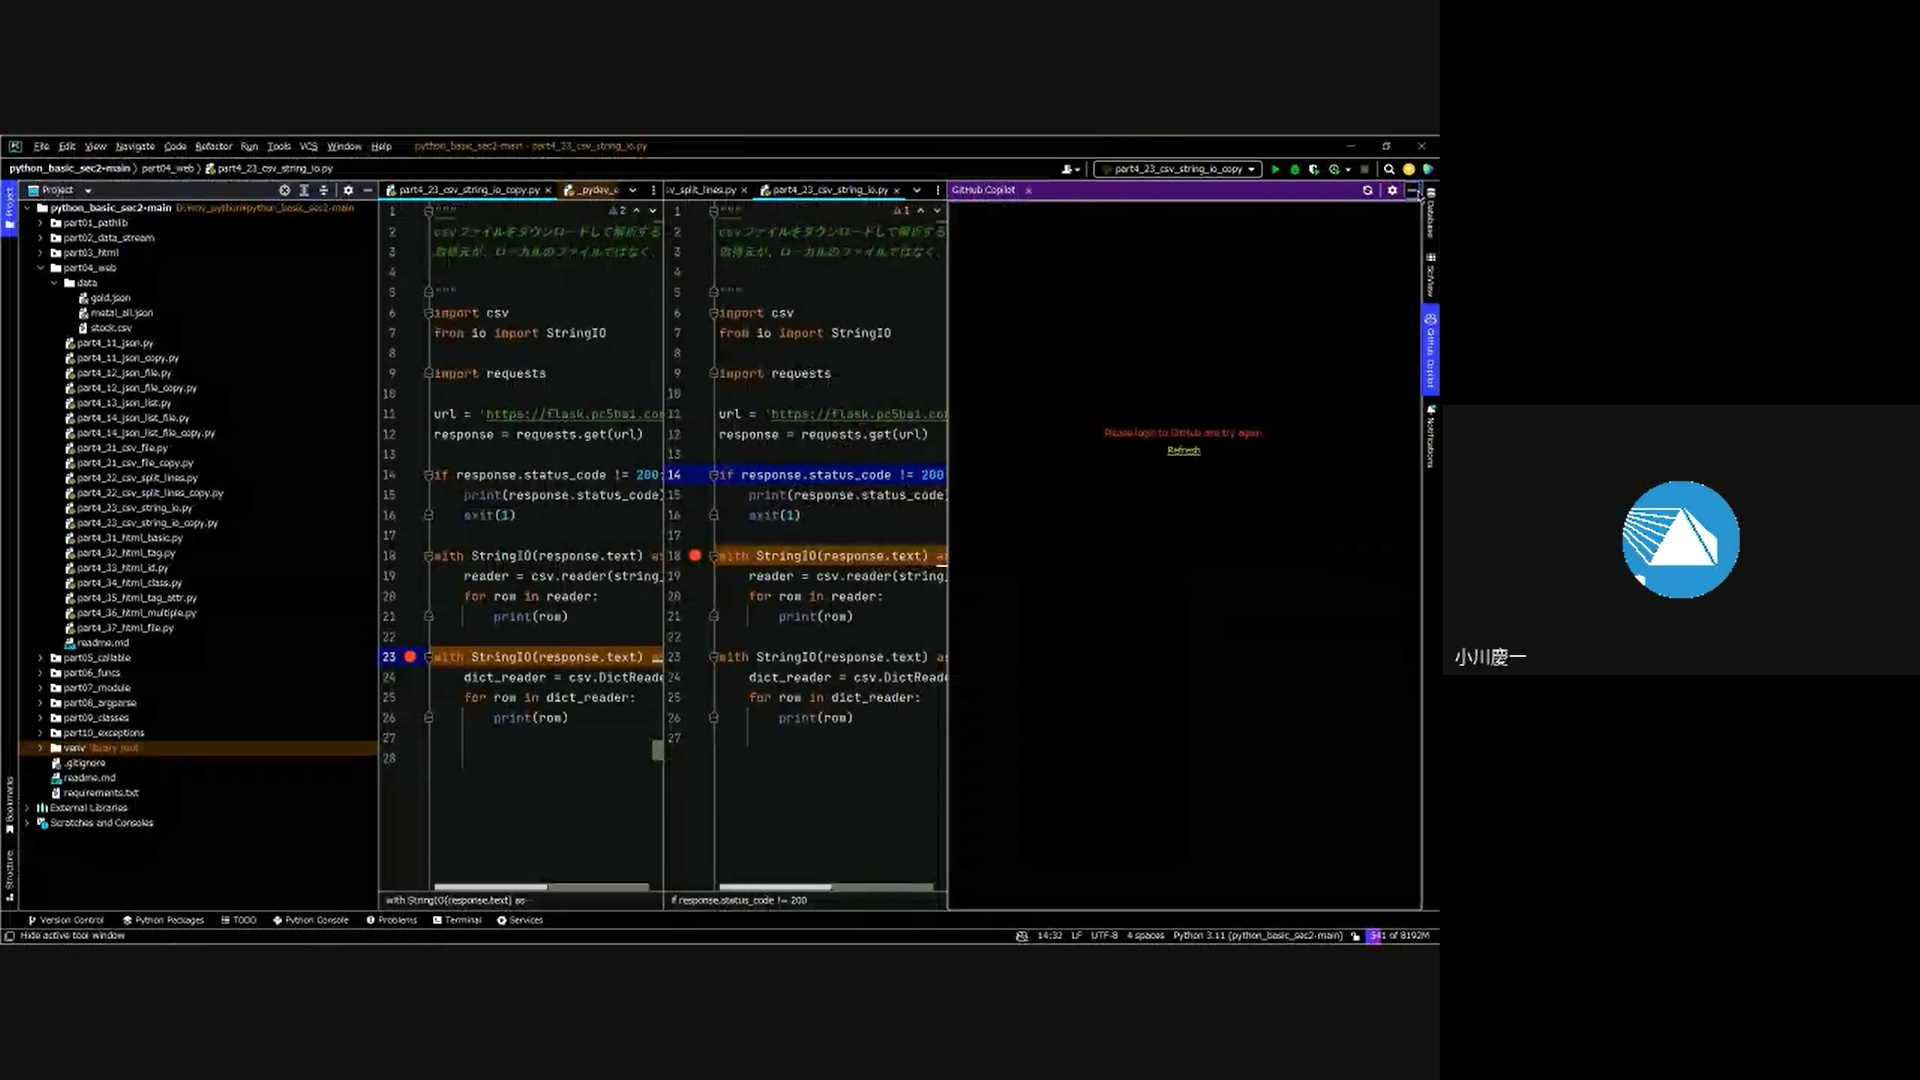The image size is (1920, 1080).
Task: Start debugging with the green bug icon
Action: (x=1295, y=170)
